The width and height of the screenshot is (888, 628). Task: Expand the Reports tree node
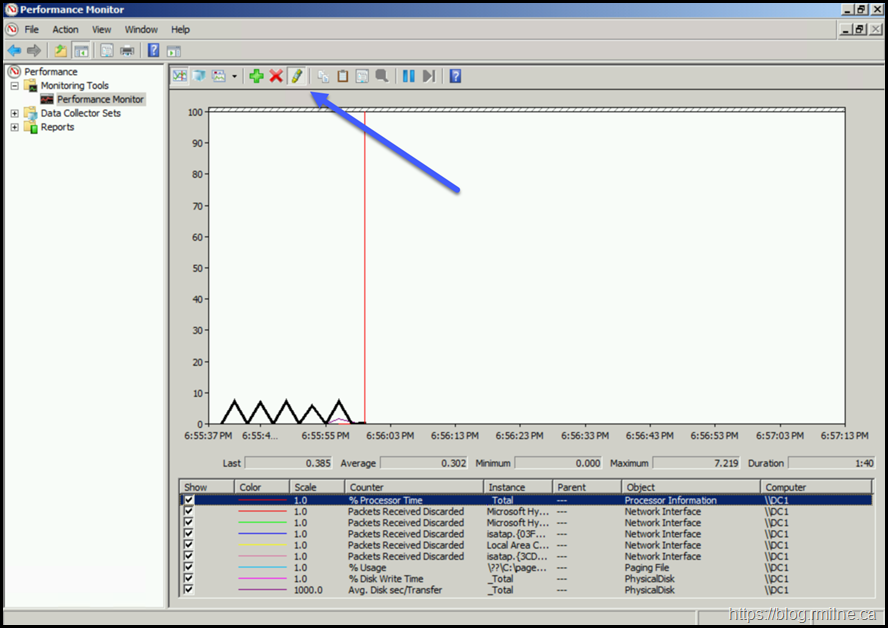tap(15, 128)
